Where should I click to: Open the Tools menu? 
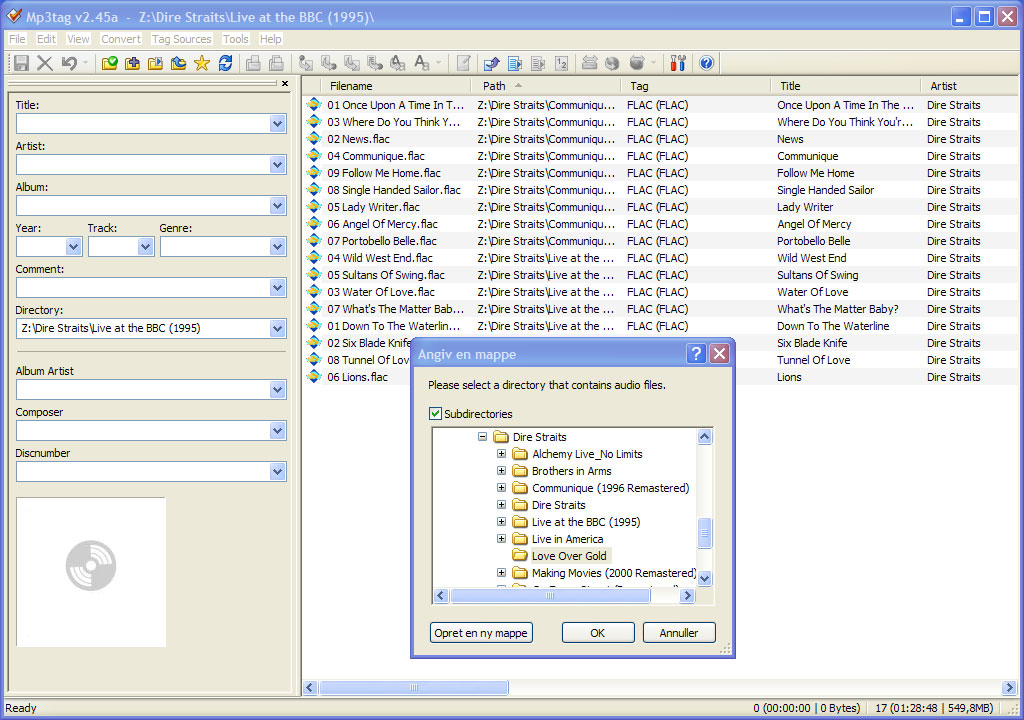(x=235, y=39)
